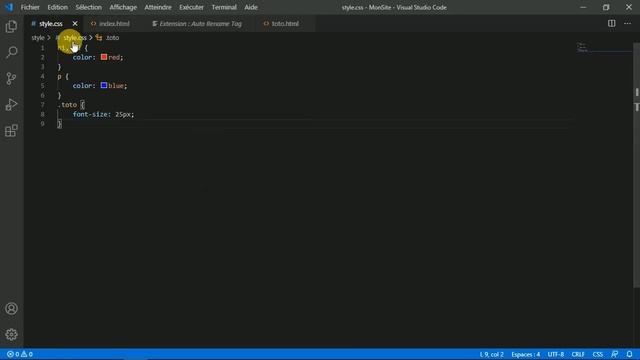640x360 pixels.
Task: Split the editor to the right
Action: (611, 24)
